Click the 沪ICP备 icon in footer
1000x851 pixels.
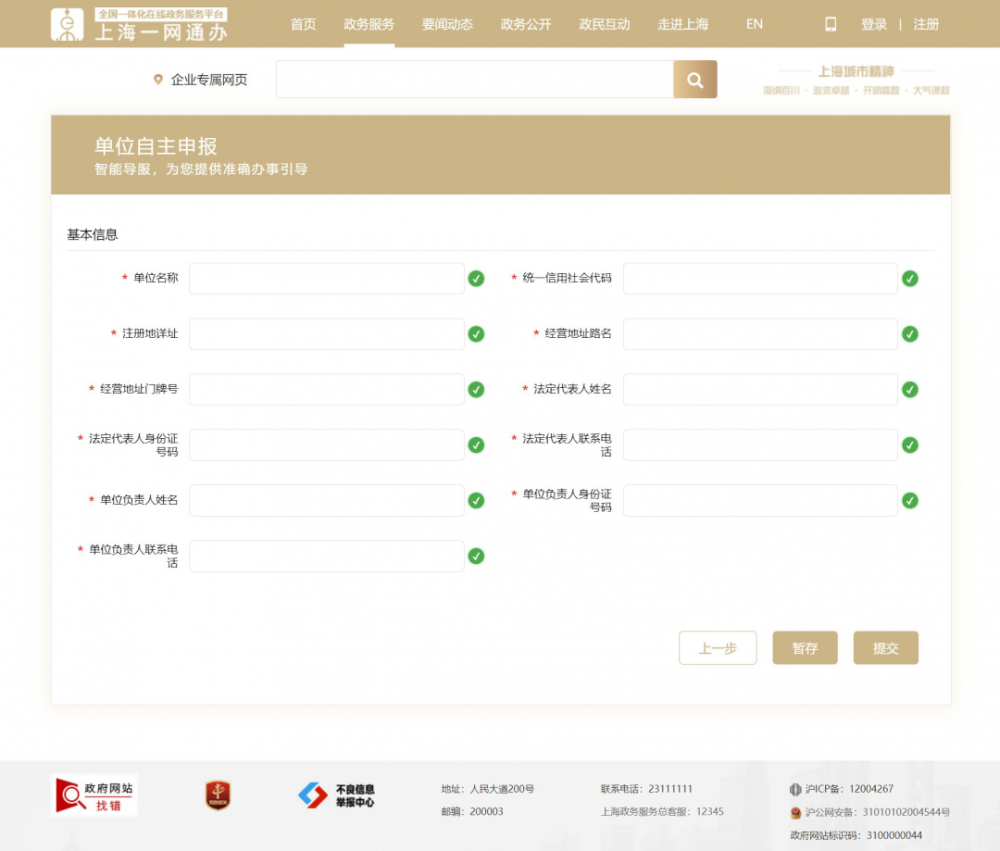click(795, 789)
